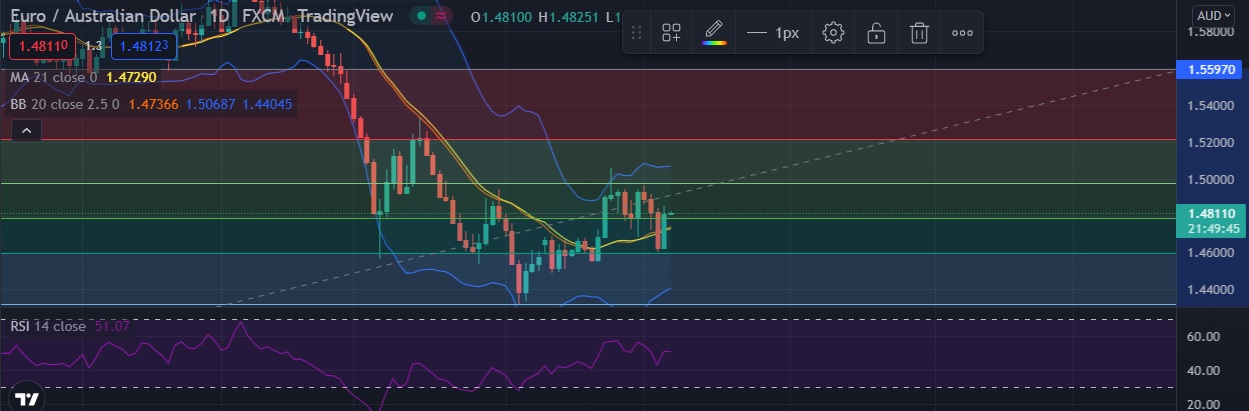Select the MA 21 close indicator legend
The height and width of the screenshot is (411, 1249).
pyautogui.click(x=54, y=77)
